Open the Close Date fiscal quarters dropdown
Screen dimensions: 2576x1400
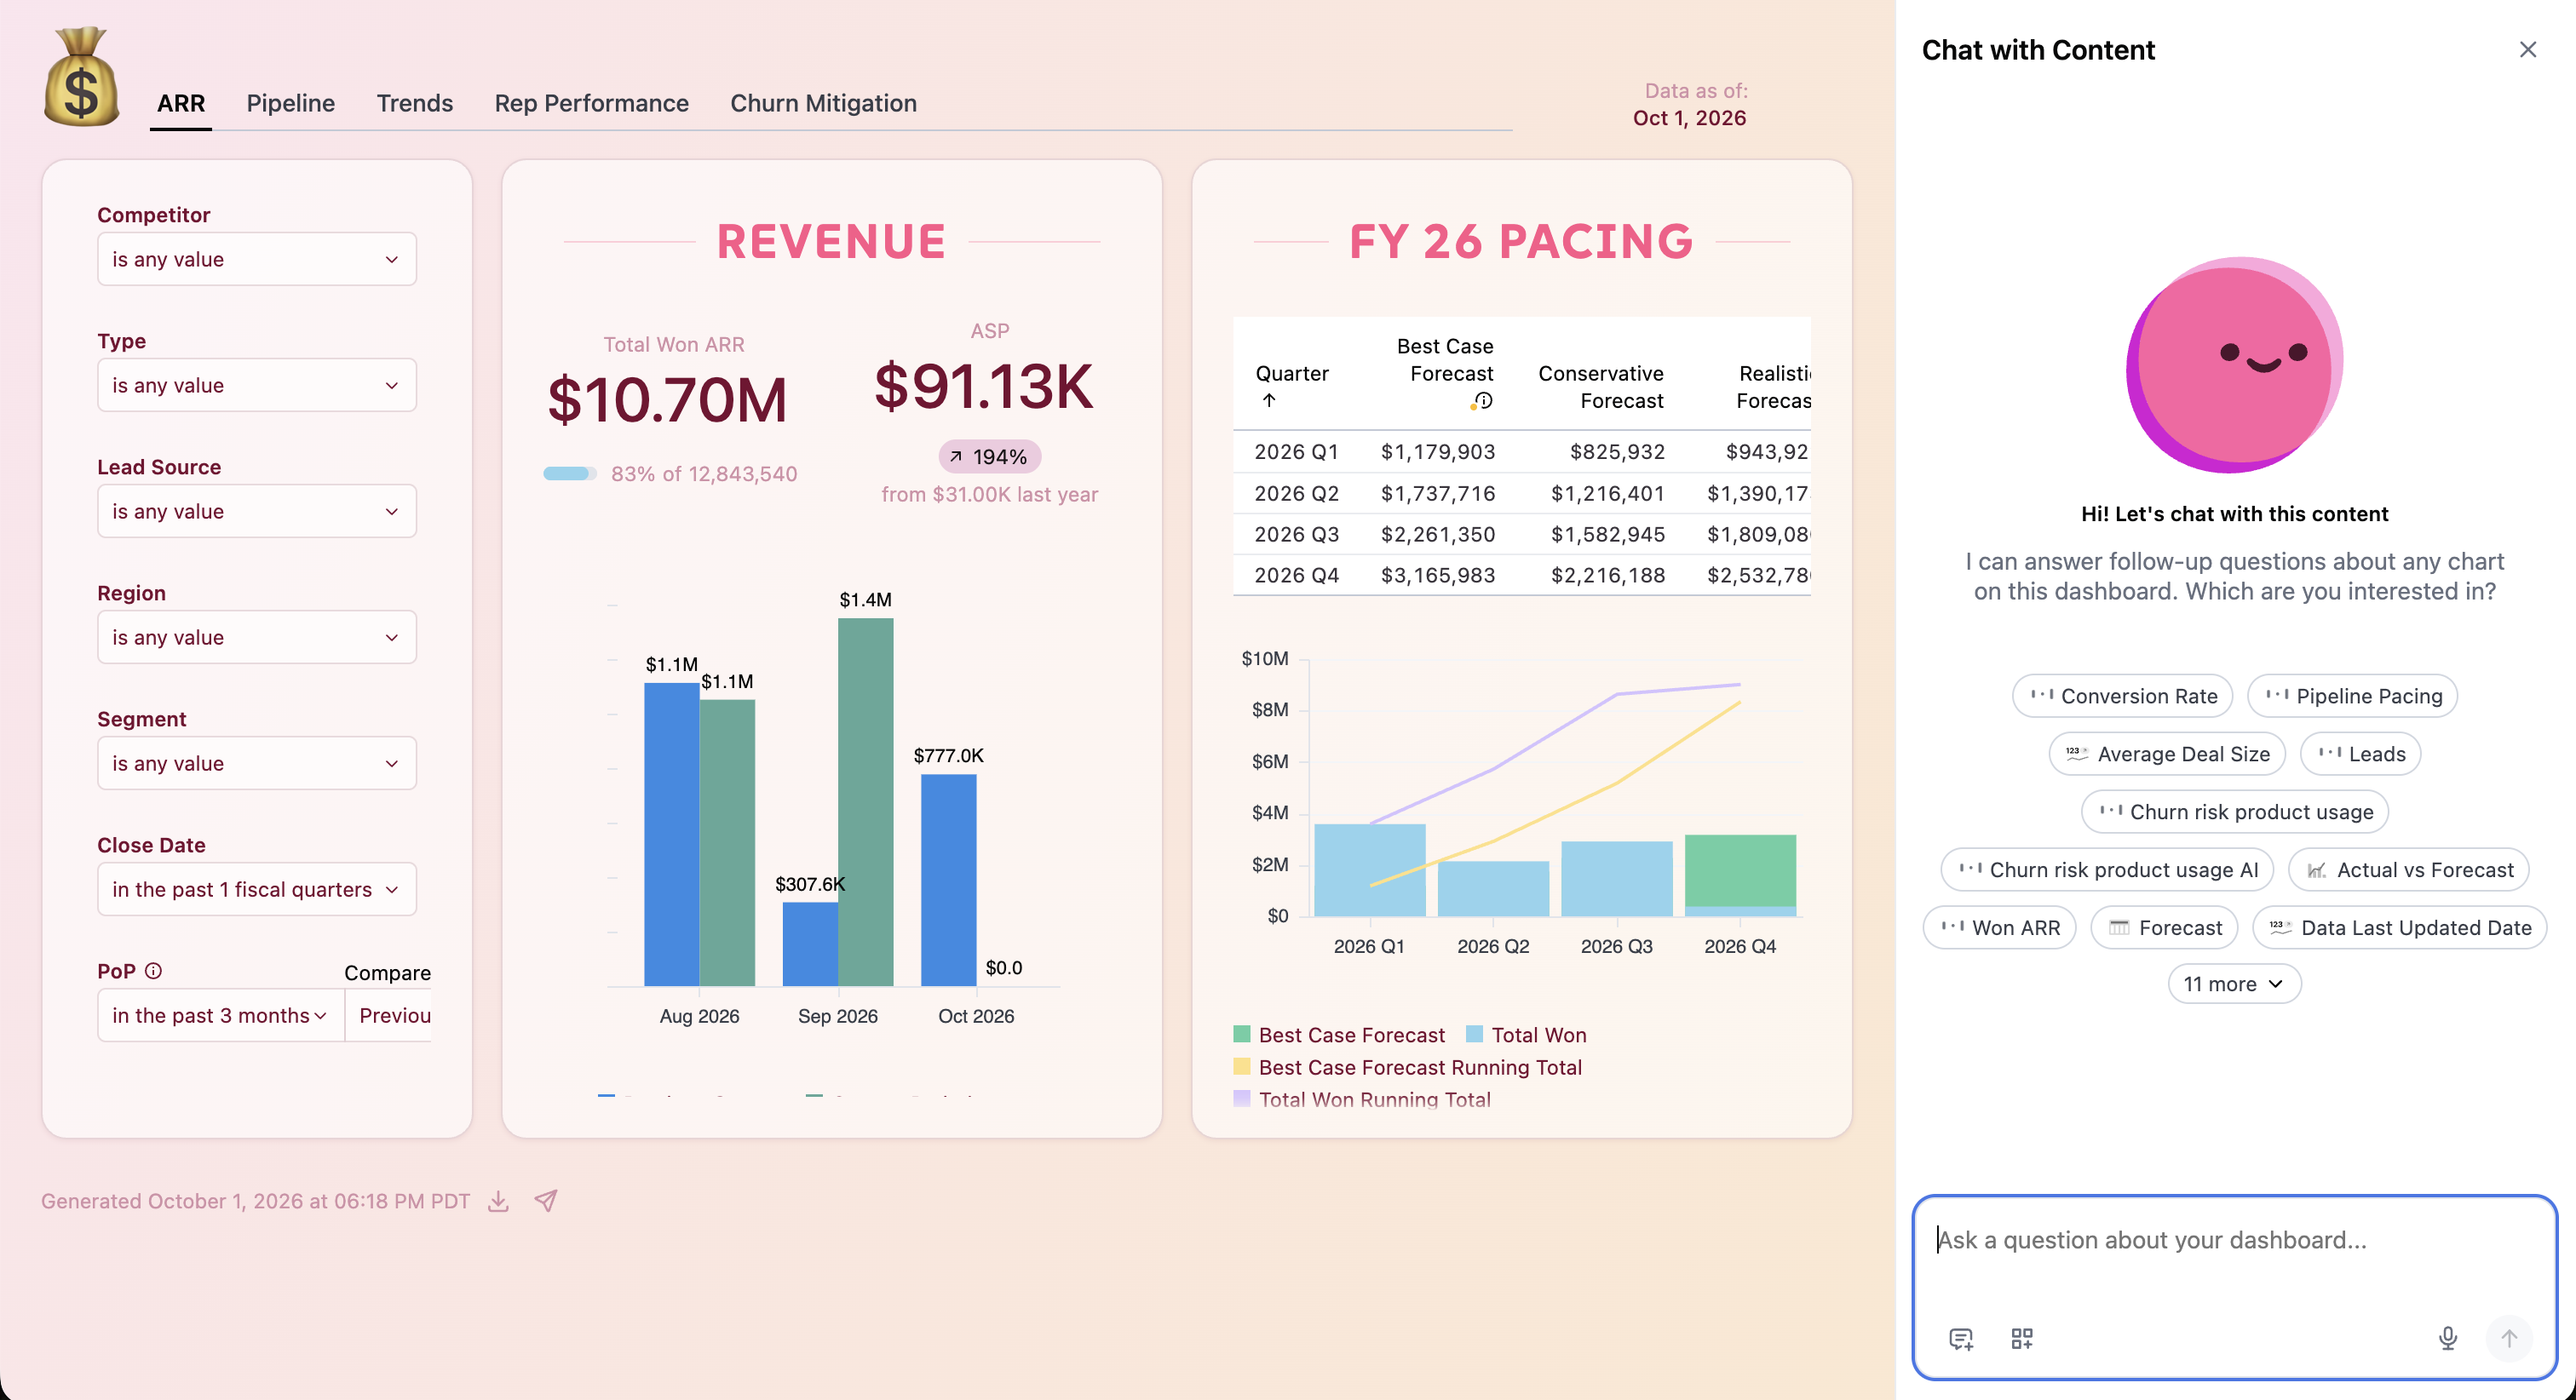257,889
